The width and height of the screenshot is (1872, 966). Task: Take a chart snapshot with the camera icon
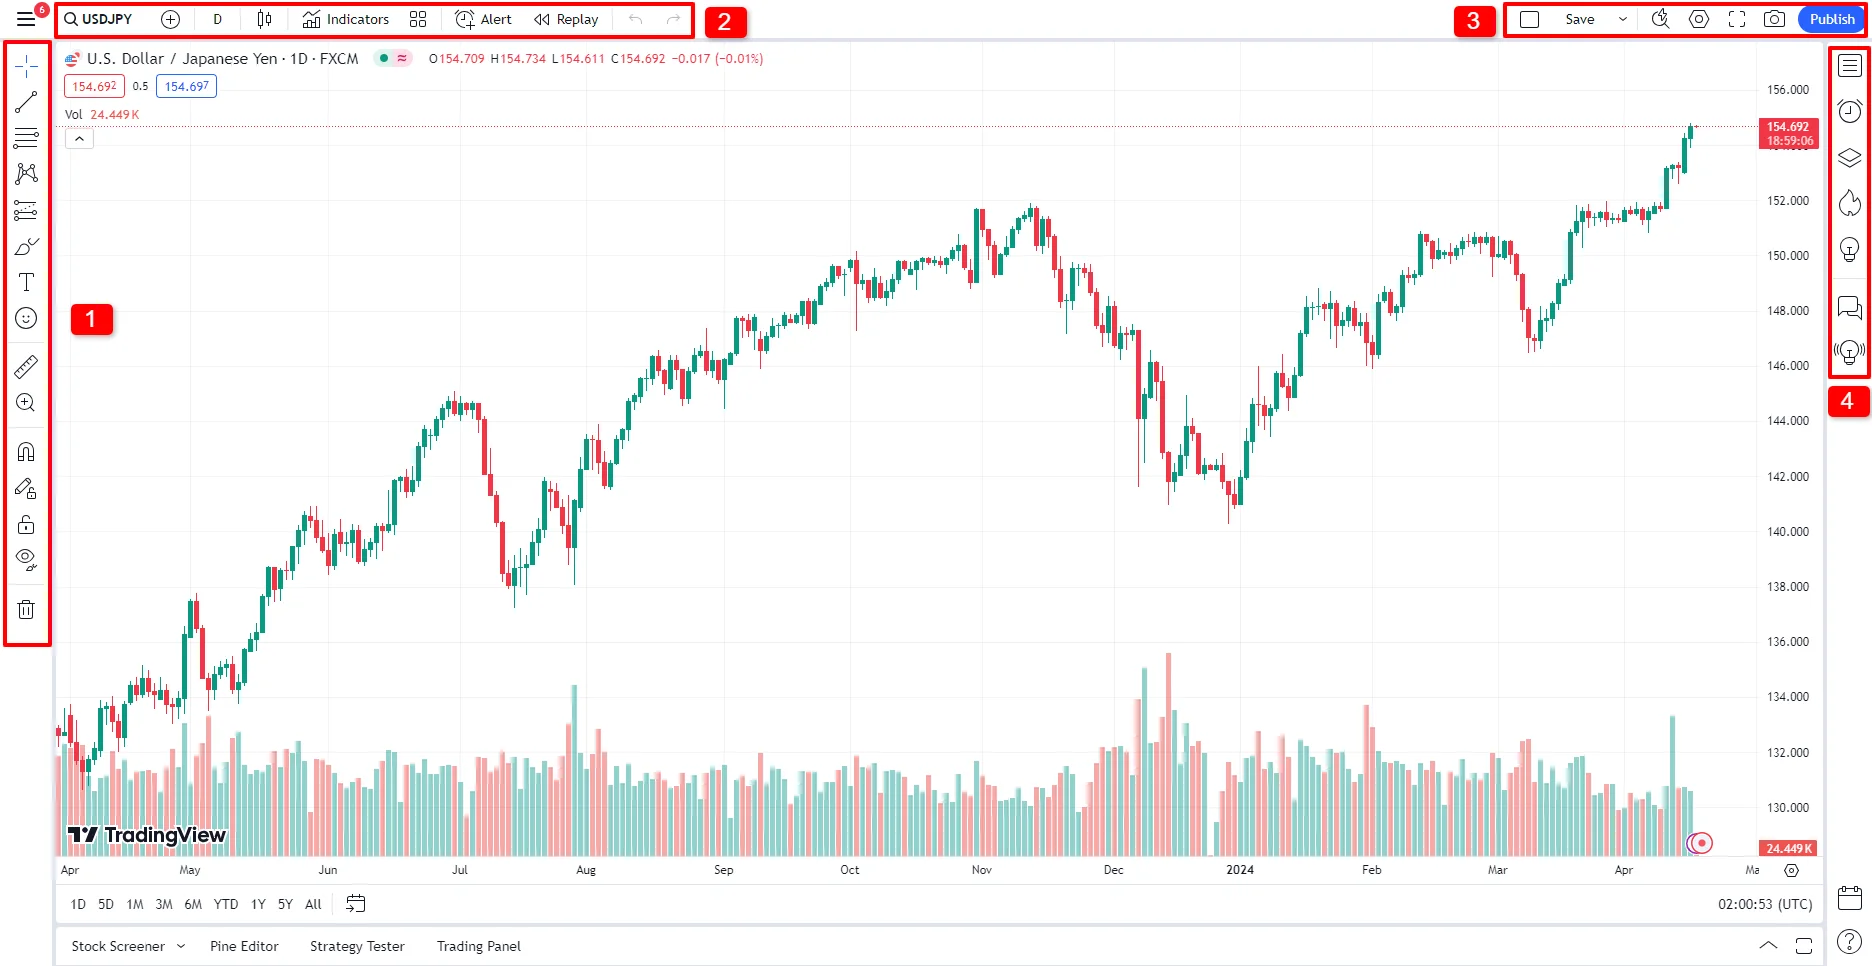(x=1774, y=19)
